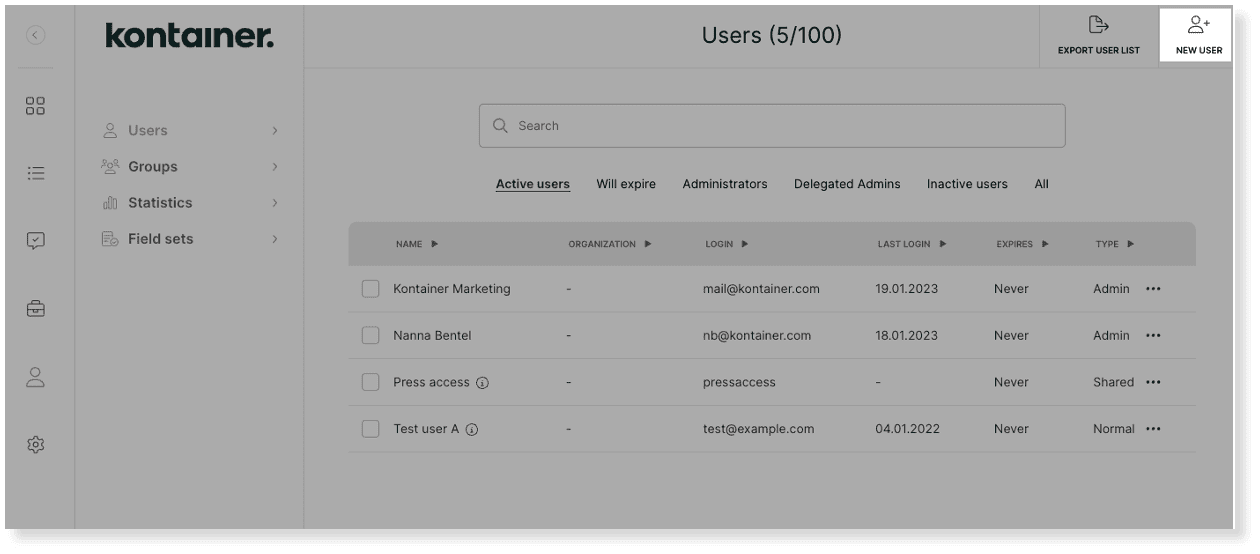
Task: Sort by the LAST LOGIN column arrow
Action: pos(943,244)
